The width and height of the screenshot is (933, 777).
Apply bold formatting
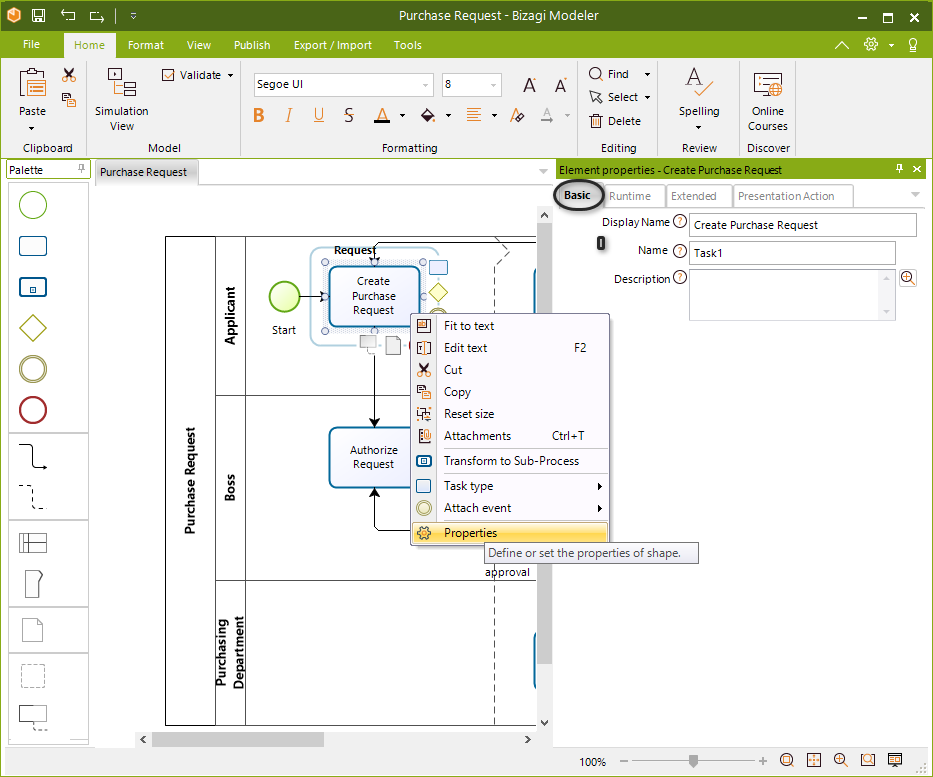(258, 115)
